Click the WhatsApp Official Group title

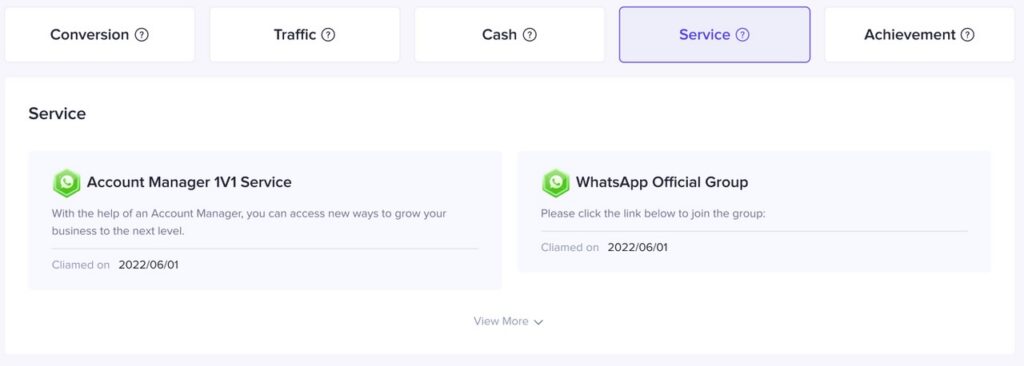pos(662,182)
